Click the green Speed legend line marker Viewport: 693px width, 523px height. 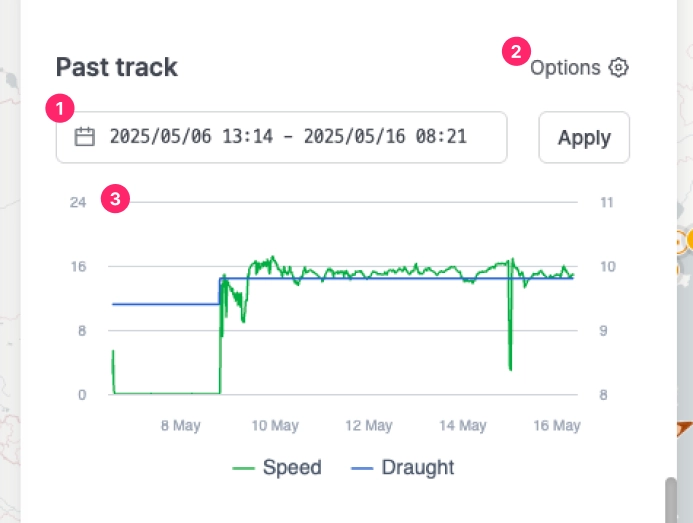244,468
